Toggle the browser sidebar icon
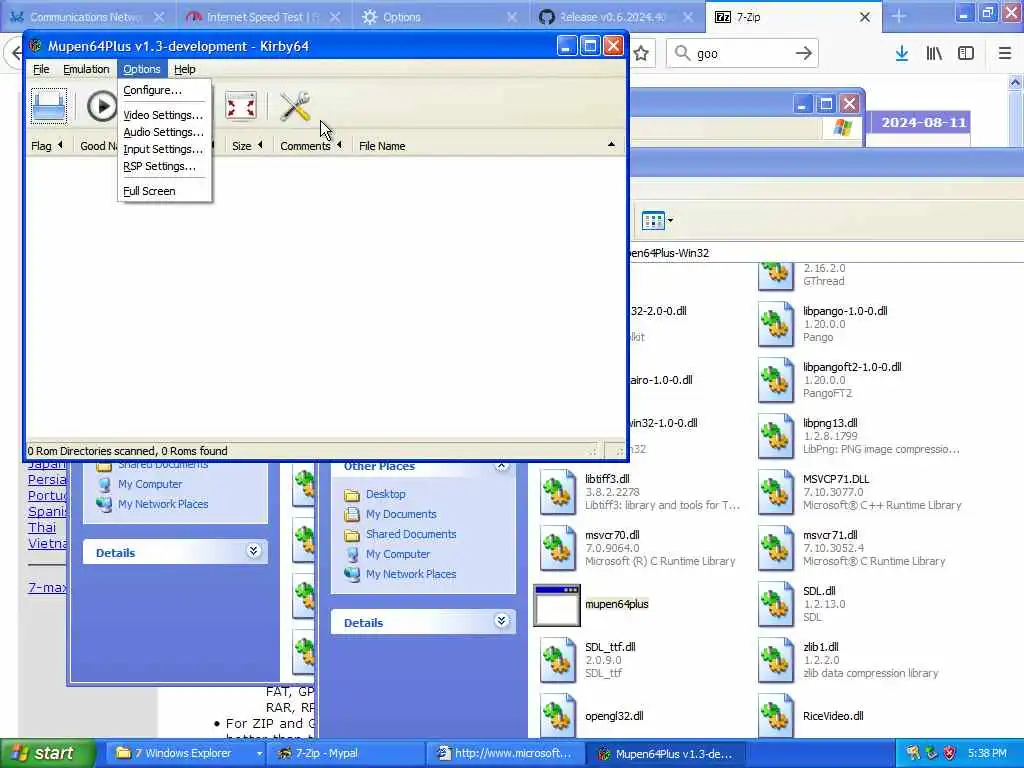1024x768 pixels. pyautogui.click(x=966, y=54)
